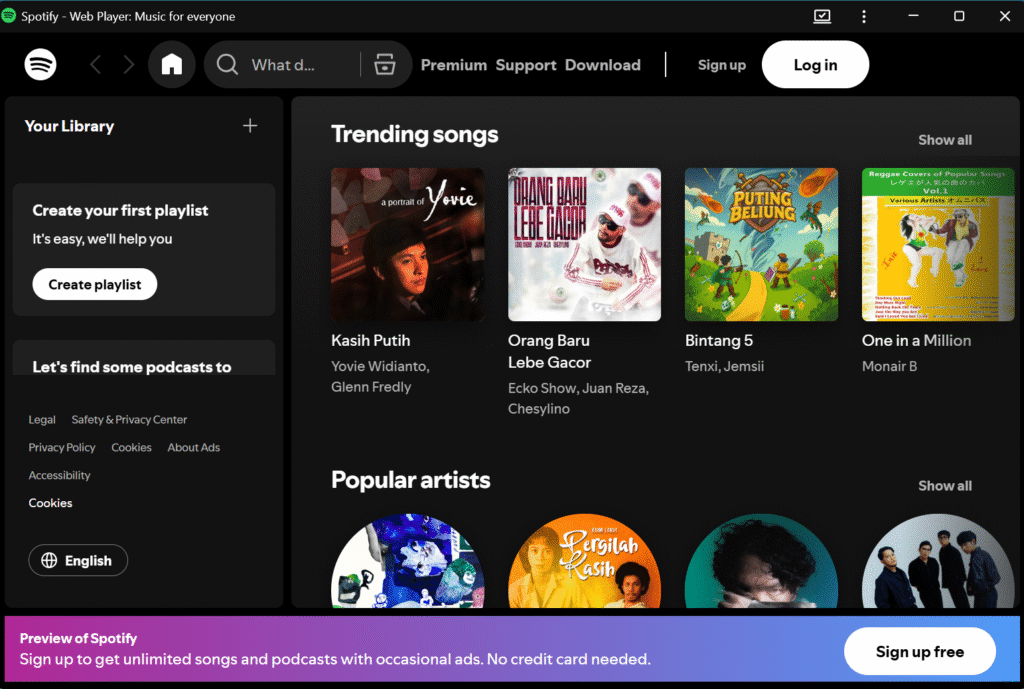Open the English language selector
1024x689 pixels.
78,561
